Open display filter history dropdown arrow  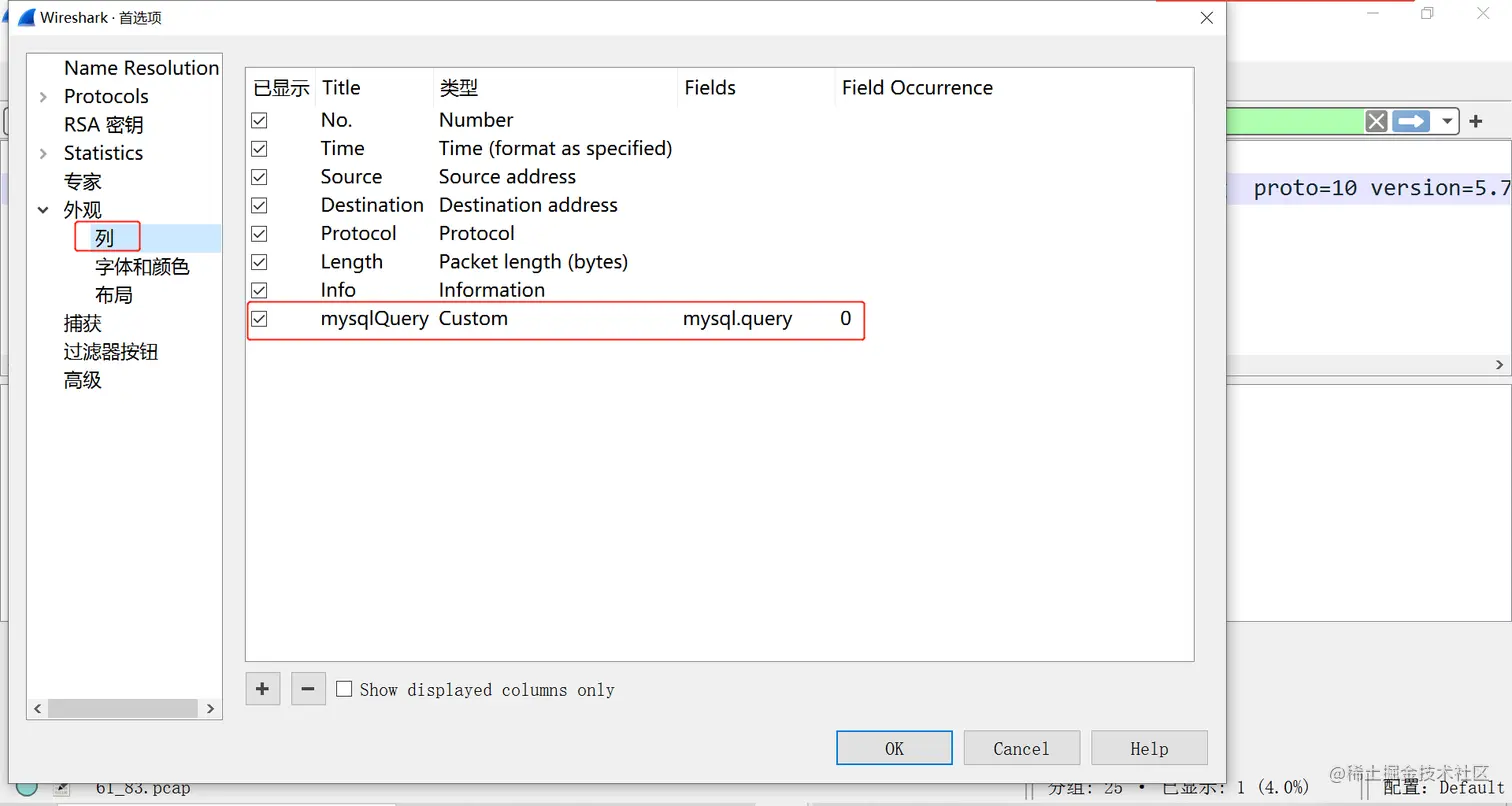point(1447,122)
